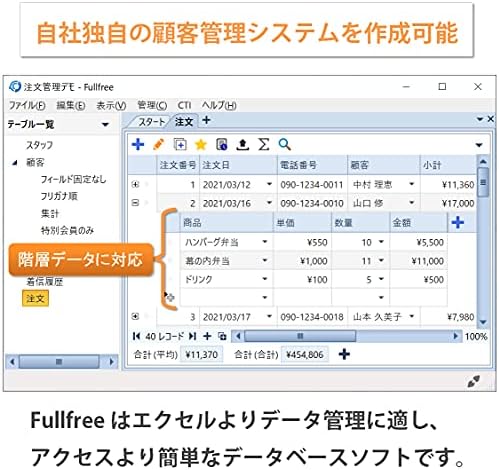Switch to the スタート tab
This screenshot has width=499, height=470.
[x=151, y=122]
